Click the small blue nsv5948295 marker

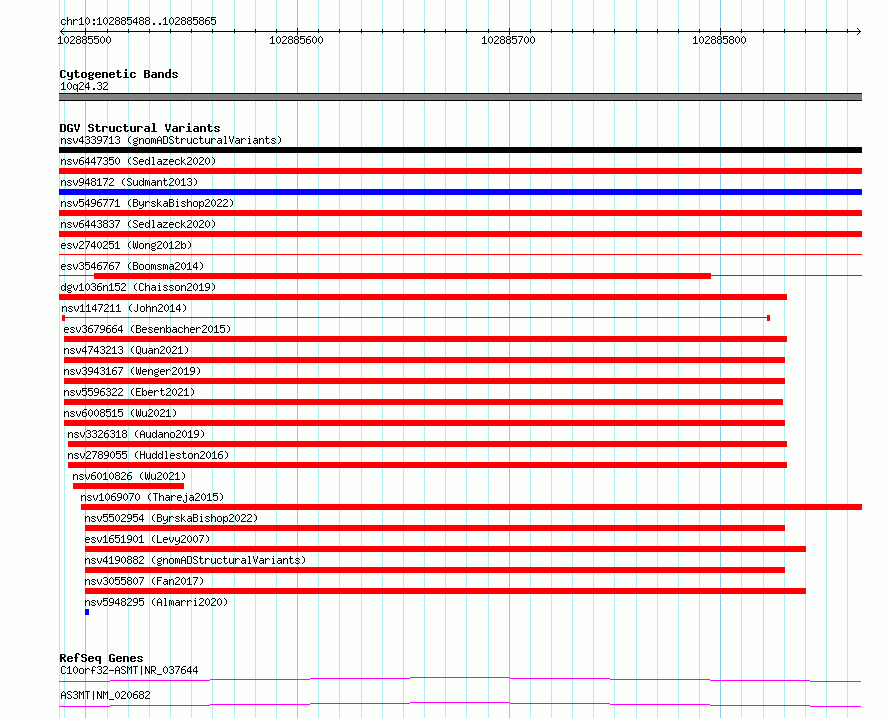coord(87,612)
